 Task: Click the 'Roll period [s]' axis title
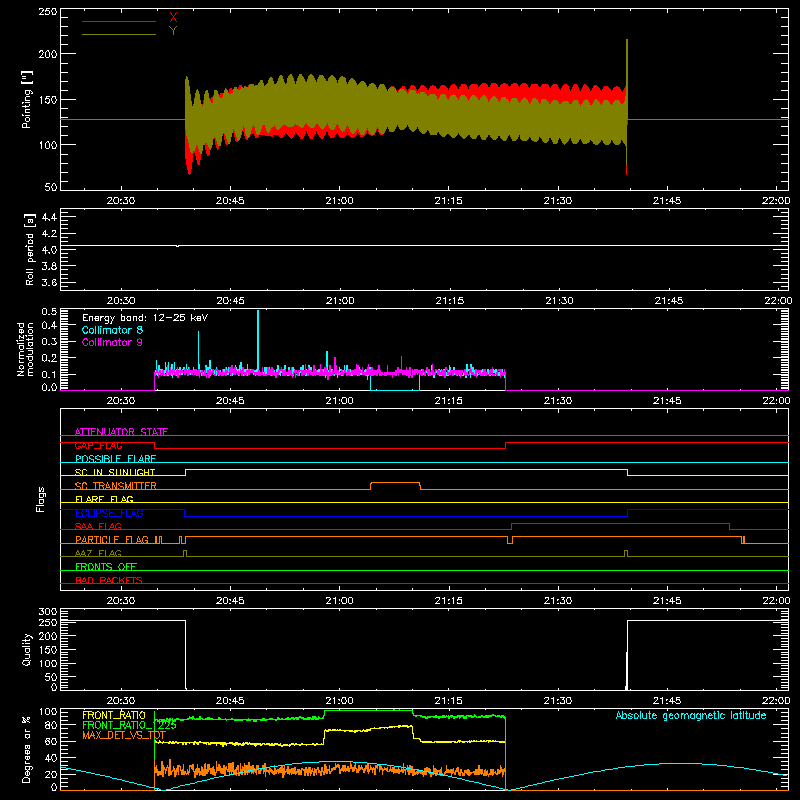(30, 249)
